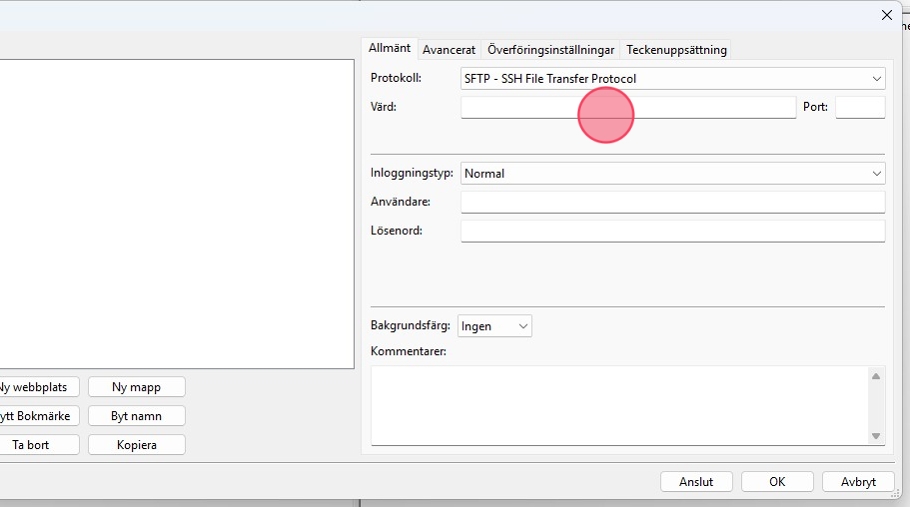910x507 pixels.
Task: Open the Inloggningstyp dropdown
Action: [672, 173]
